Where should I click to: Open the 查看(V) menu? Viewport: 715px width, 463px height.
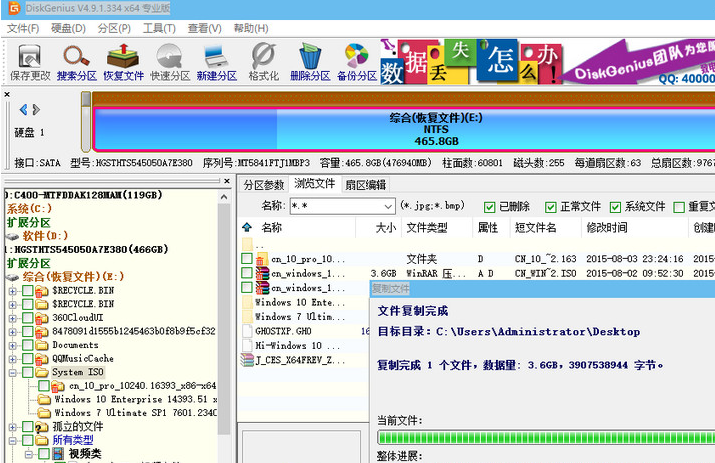pyautogui.click(x=205, y=28)
